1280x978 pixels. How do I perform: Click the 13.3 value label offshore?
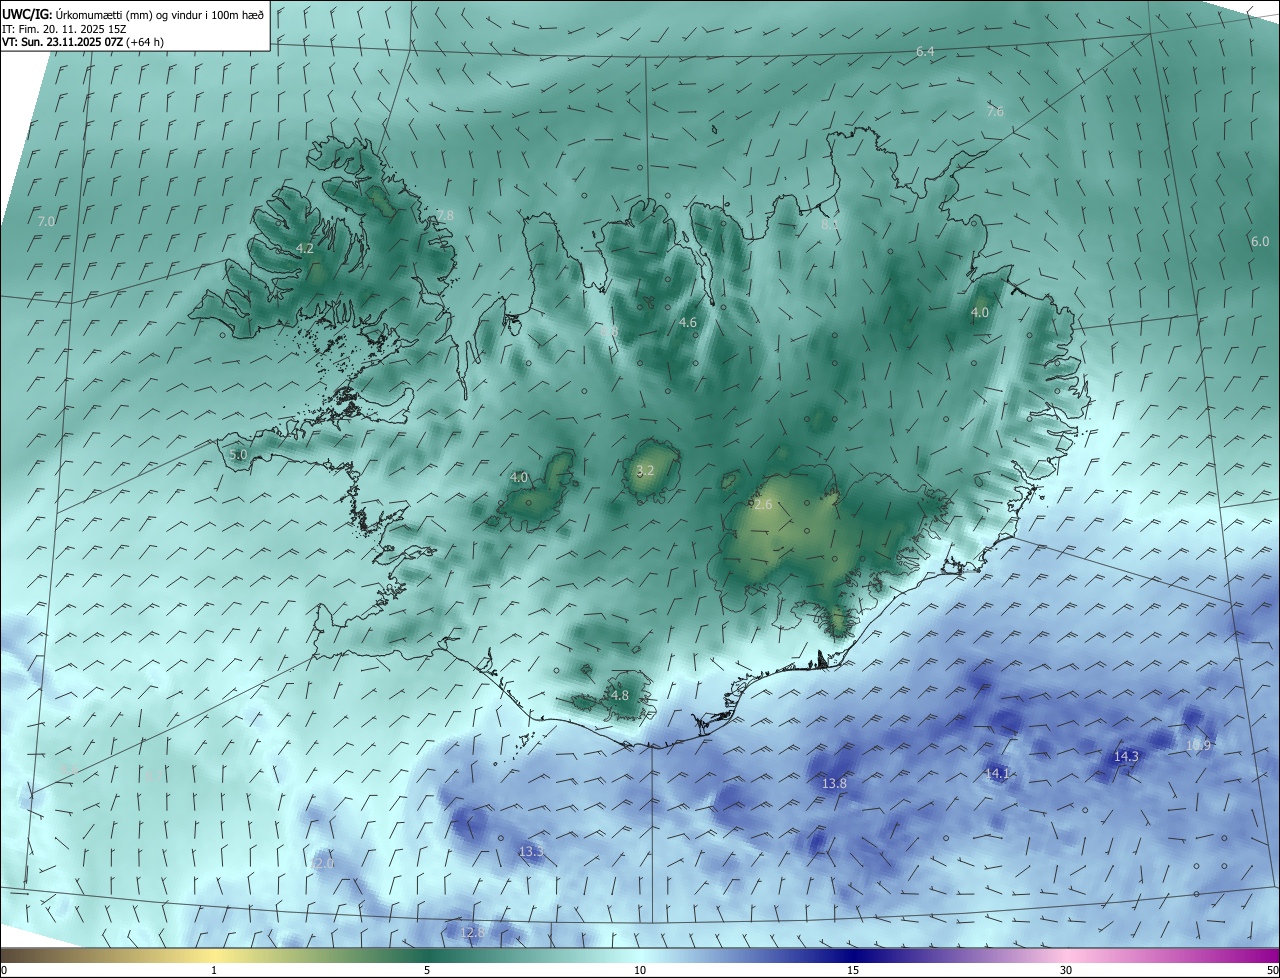tap(532, 851)
